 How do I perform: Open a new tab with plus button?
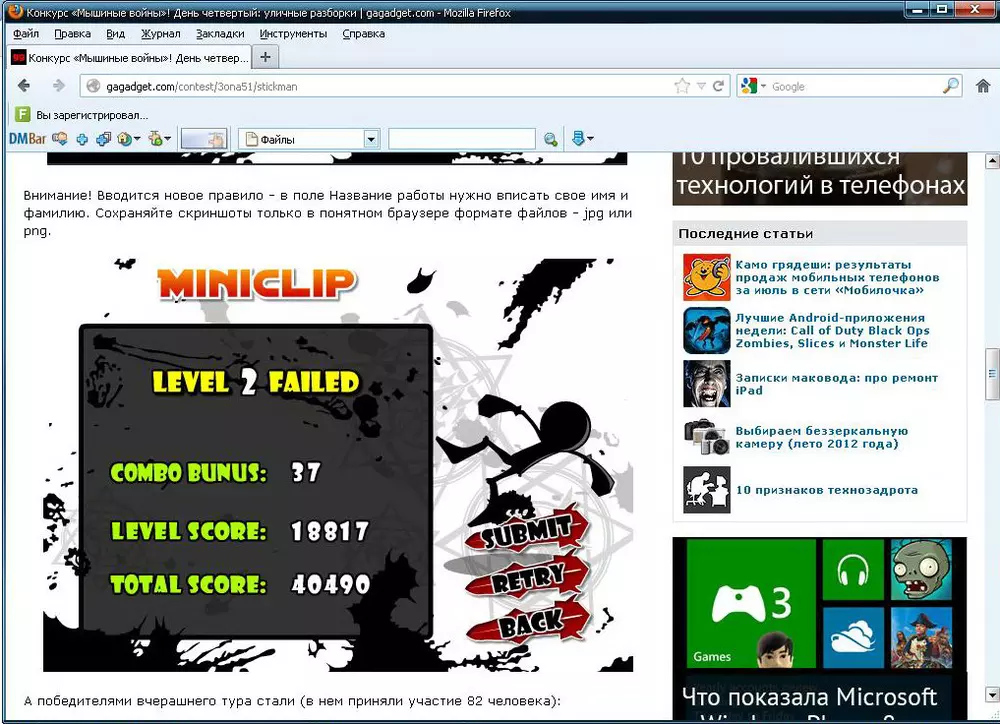click(265, 57)
